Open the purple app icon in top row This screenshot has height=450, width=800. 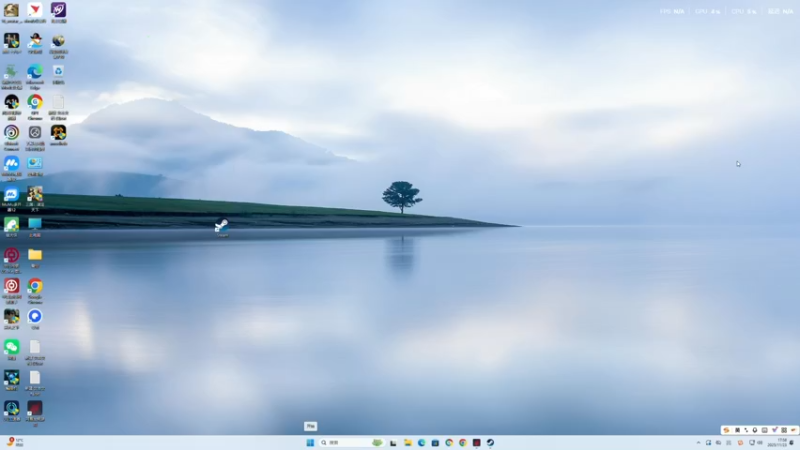point(58,12)
